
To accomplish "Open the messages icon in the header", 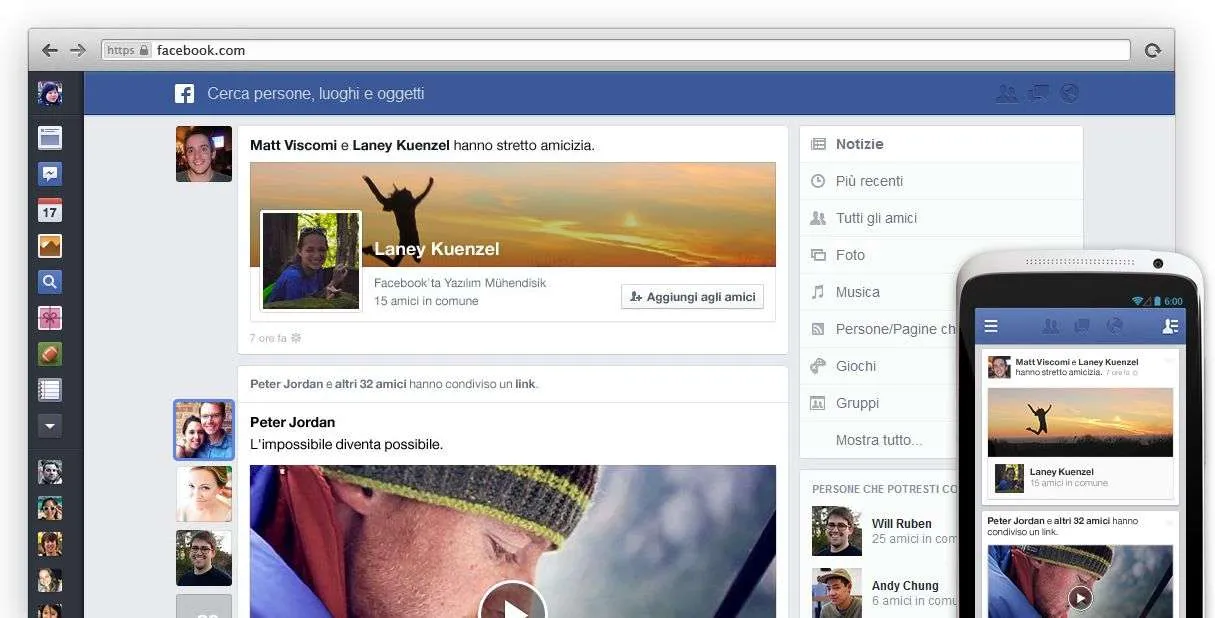I will click(x=1039, y=93).
